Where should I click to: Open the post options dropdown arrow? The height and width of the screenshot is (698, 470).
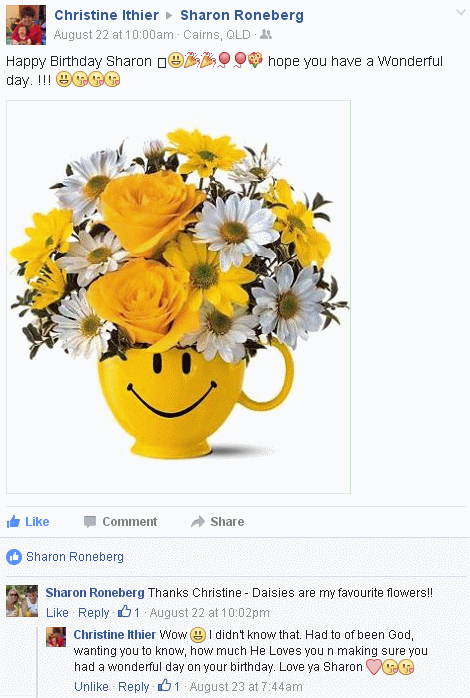pos(461,13)
